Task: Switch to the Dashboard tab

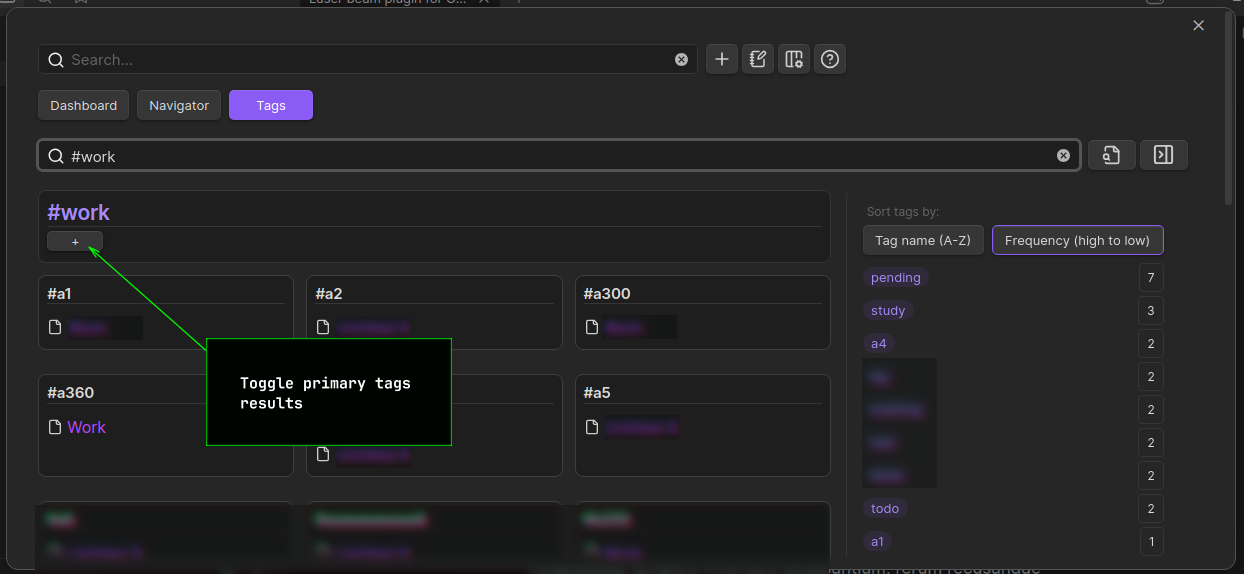Action: 84,105
